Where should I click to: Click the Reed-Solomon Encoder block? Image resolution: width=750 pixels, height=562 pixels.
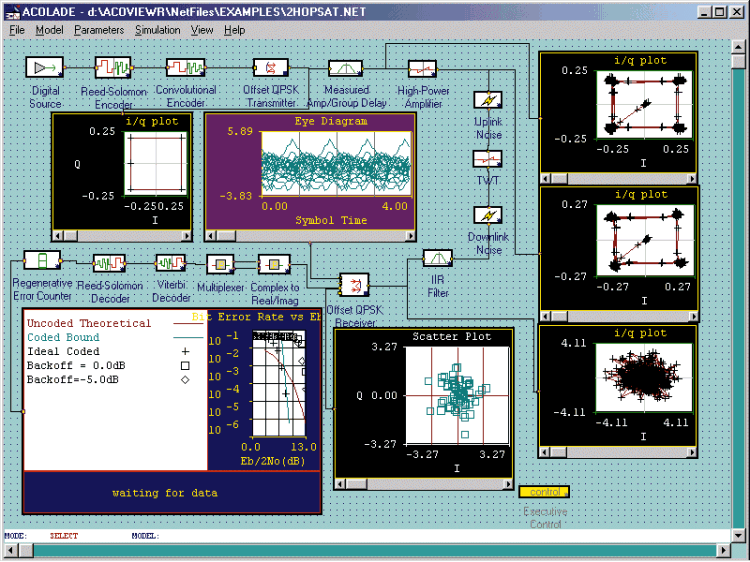[x=113, y=67]
